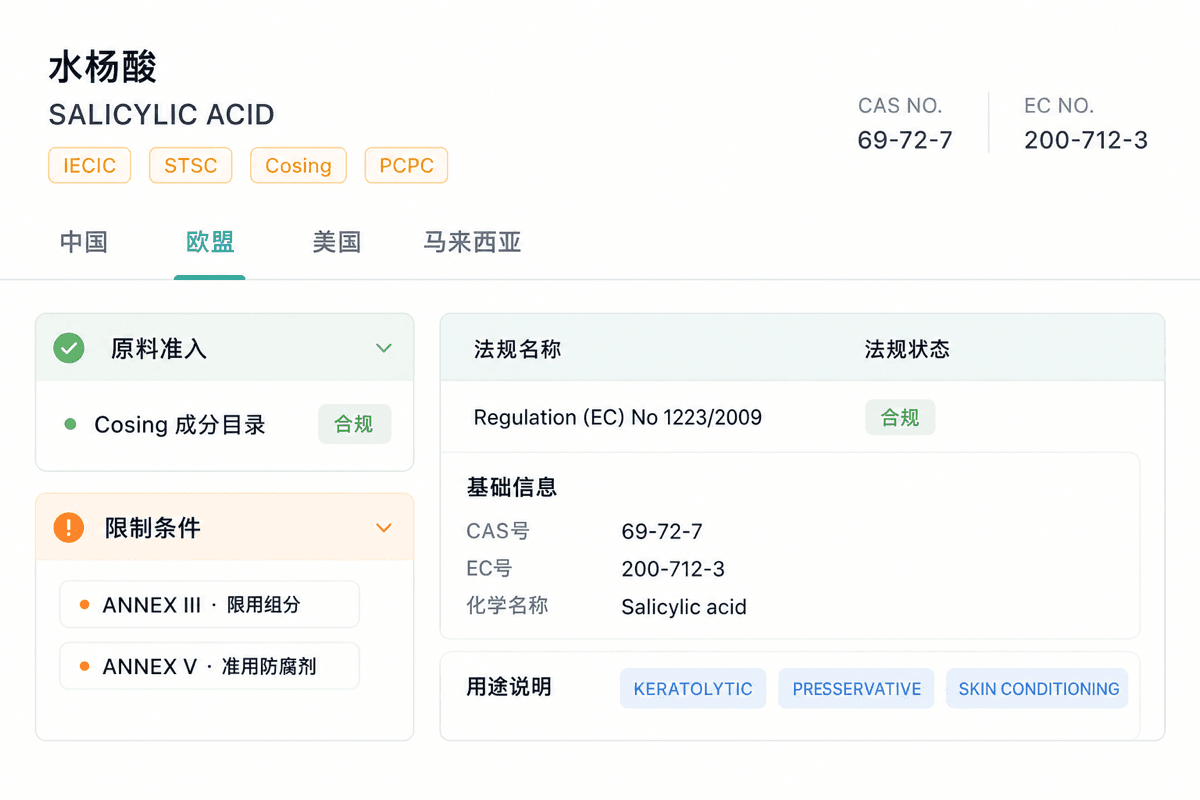
Task: Click the orange bullet beside ANNEX III
Action: coord(84,605)
